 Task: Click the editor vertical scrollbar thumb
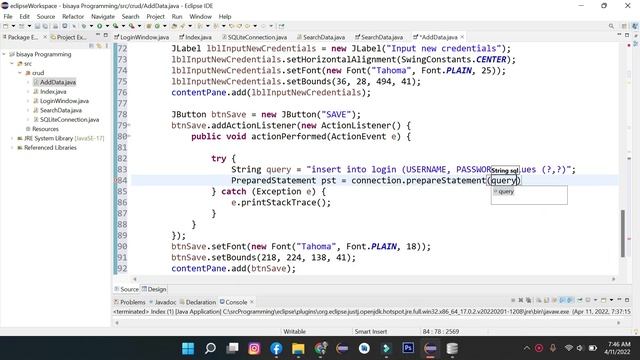tap(623, 233)
